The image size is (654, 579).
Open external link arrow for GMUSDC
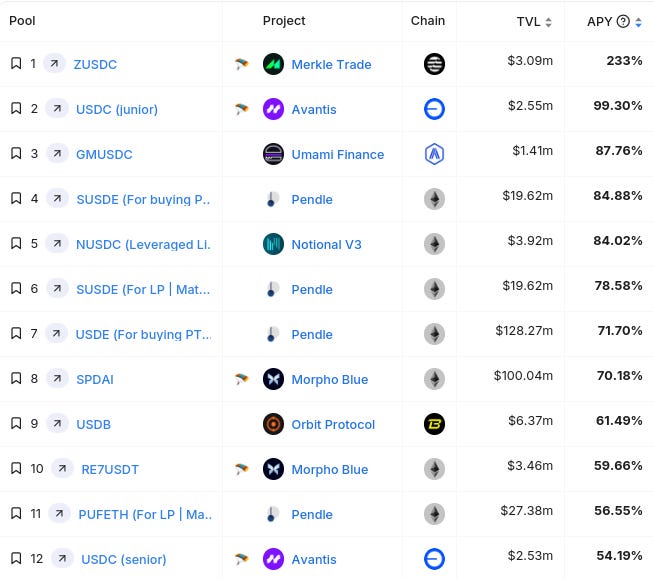pyautogui.click(x=57, y=154)
